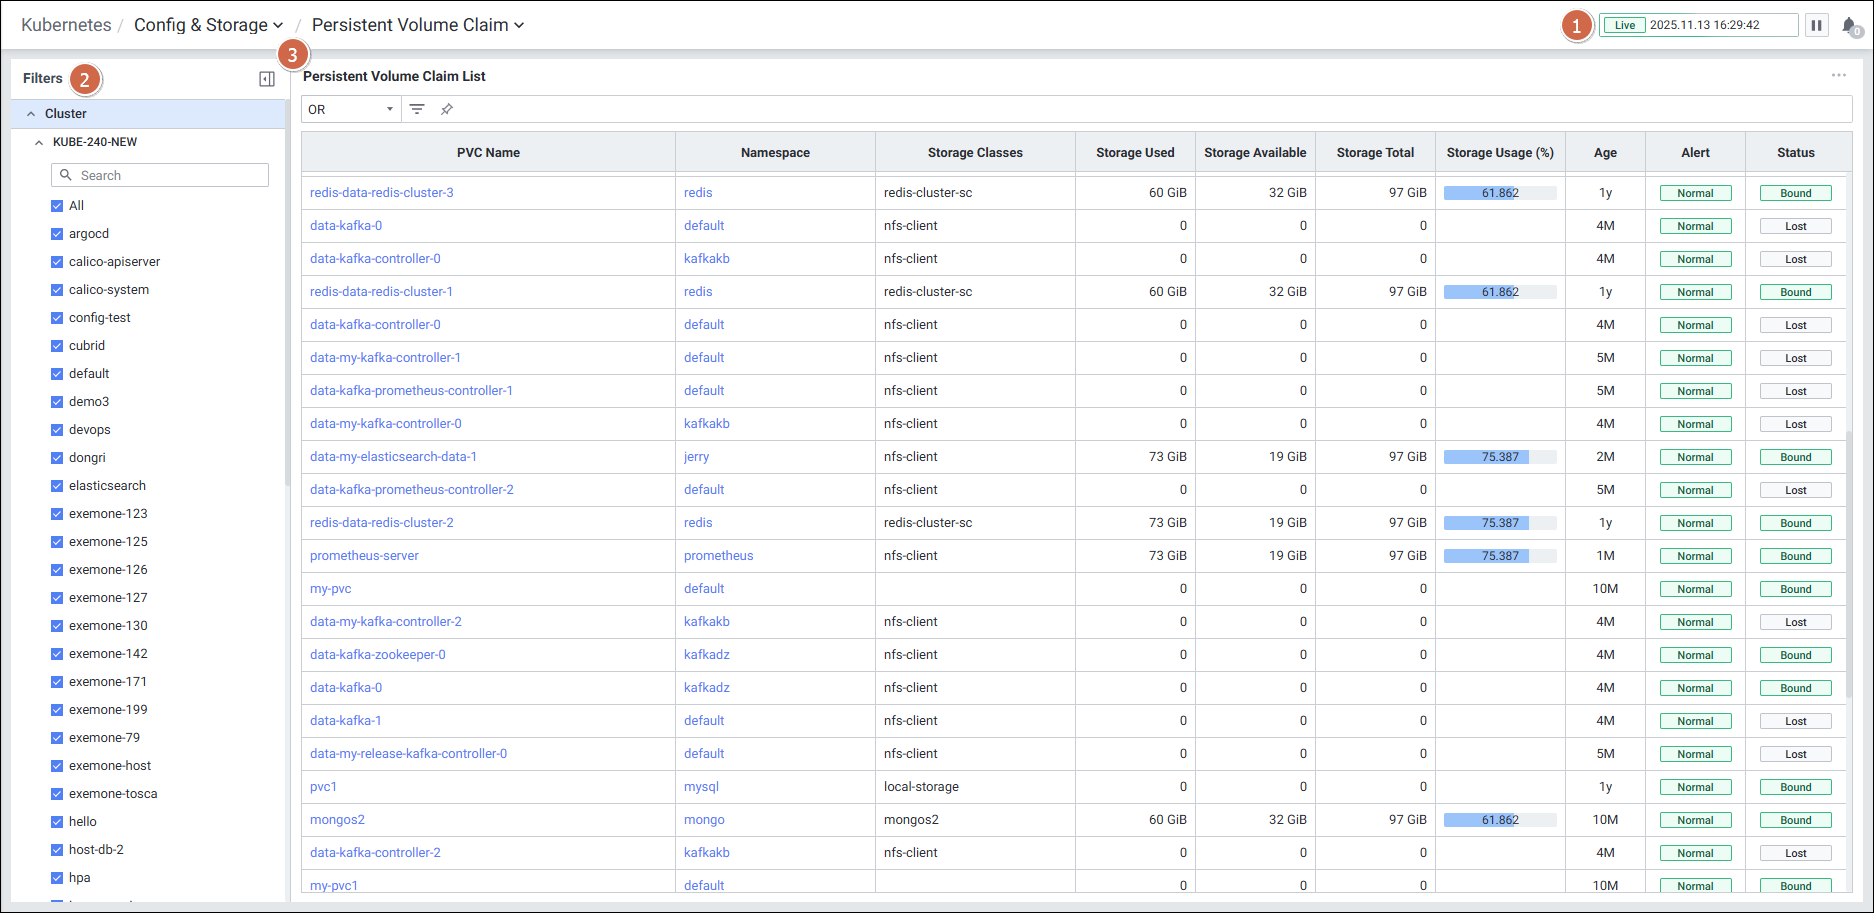Viewport: 1874px width, 913px height.
Task: Click the mongos2 storage usage bar
Action: tap(1499, 820)
